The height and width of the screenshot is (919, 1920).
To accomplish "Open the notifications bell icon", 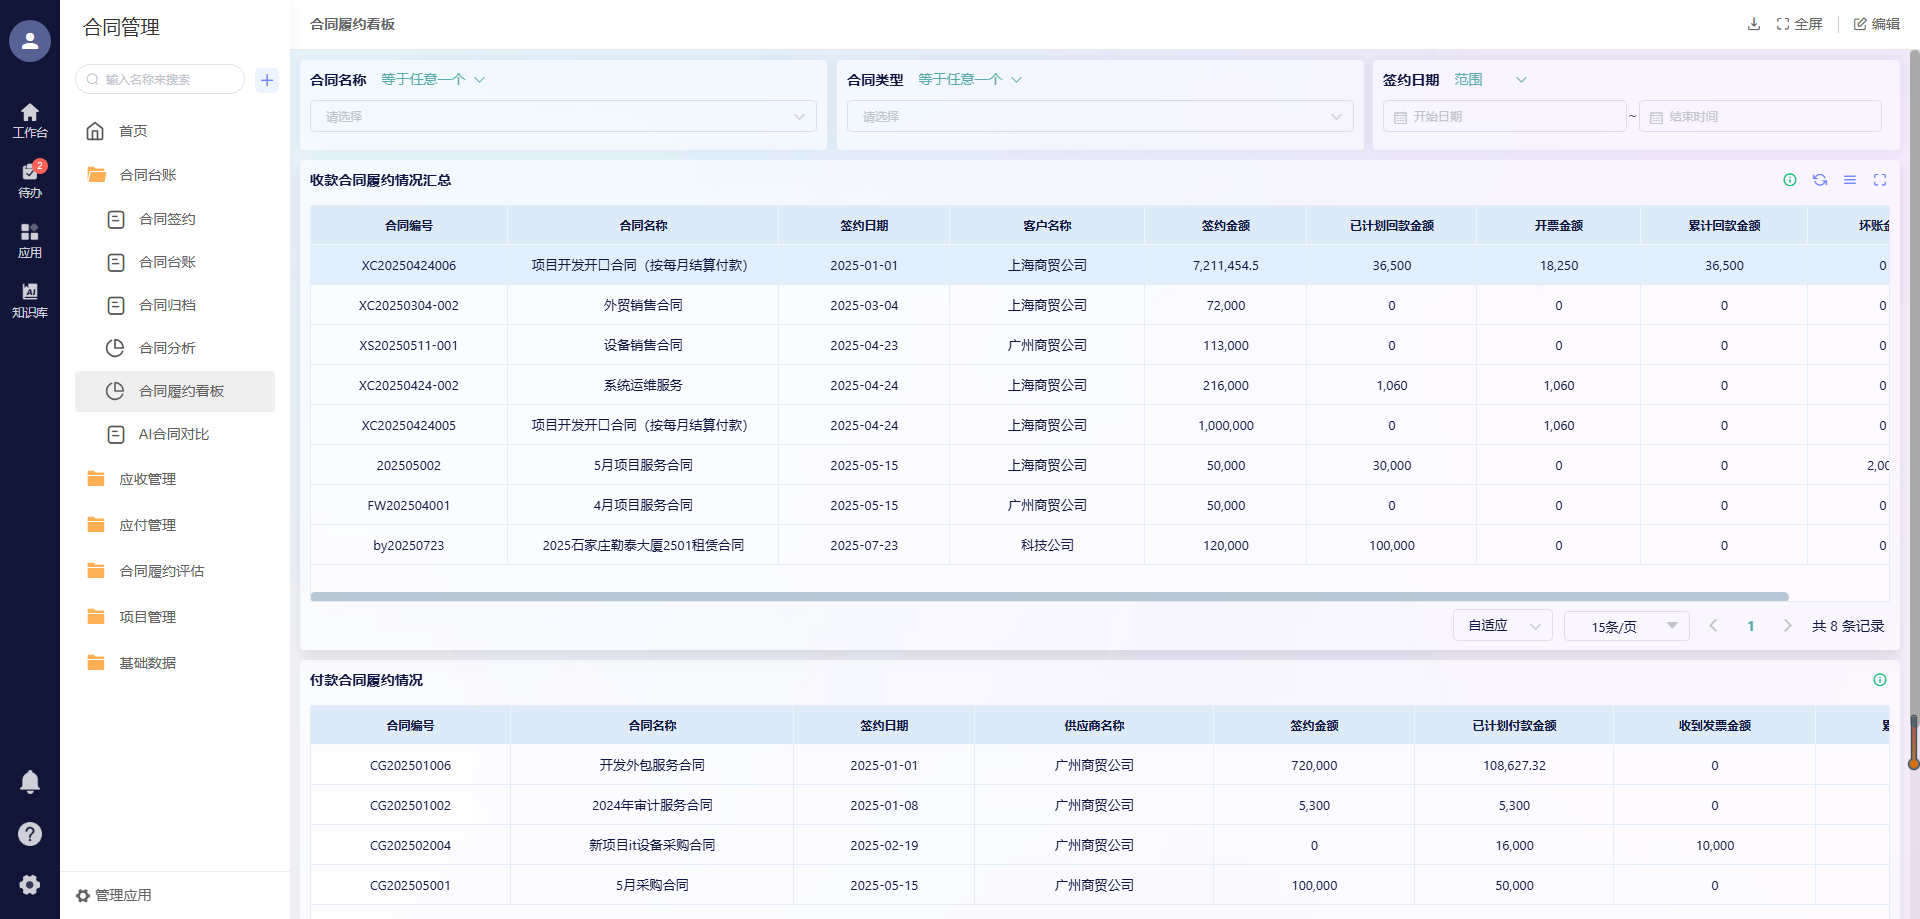I will coord(30,781).
